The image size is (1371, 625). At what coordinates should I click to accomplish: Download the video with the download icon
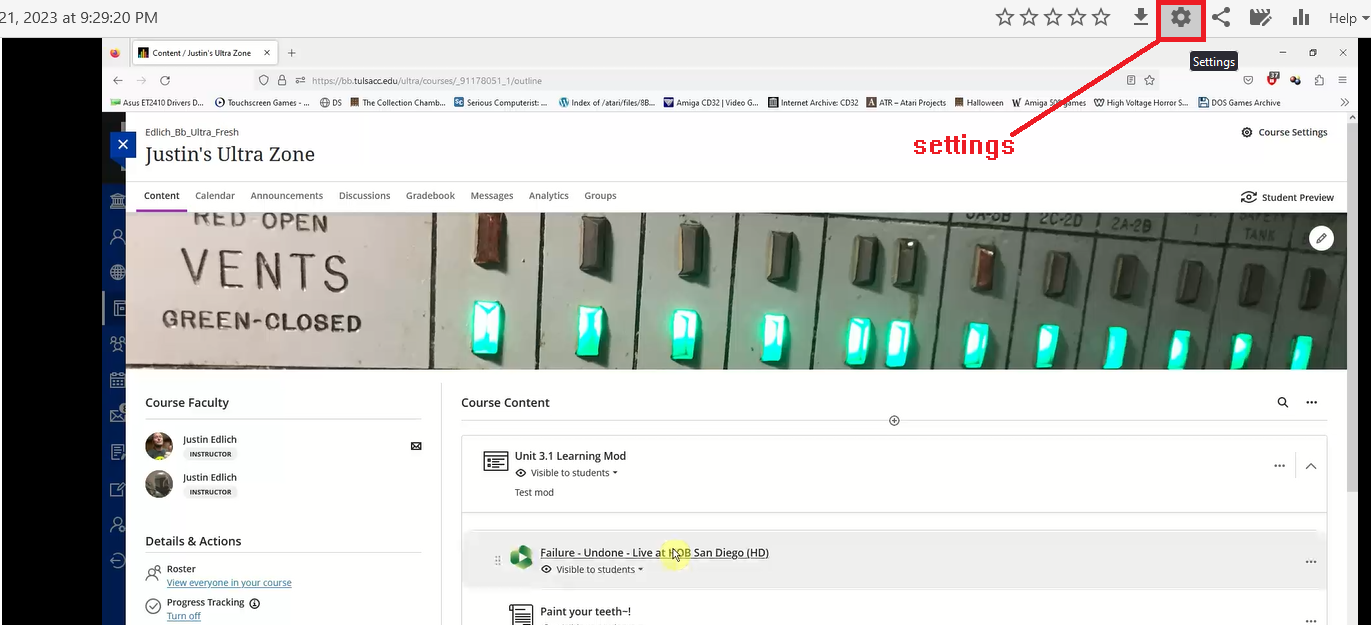tap(1140, 17)
